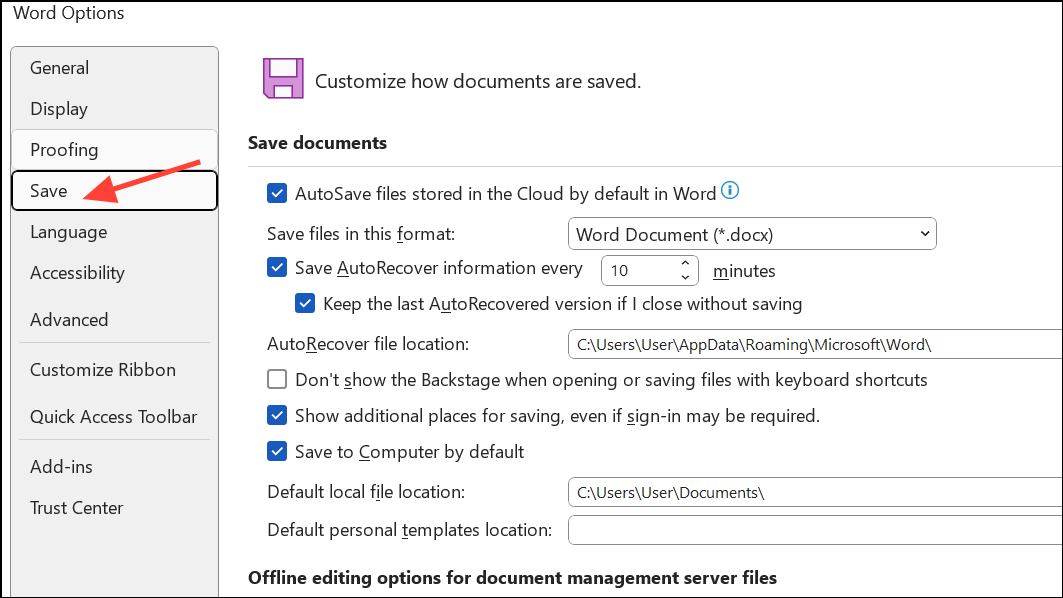1063x598 pixels.
Task: Uncheck "Save AutoRecover information every"
Action: click(x=277, y=267)
